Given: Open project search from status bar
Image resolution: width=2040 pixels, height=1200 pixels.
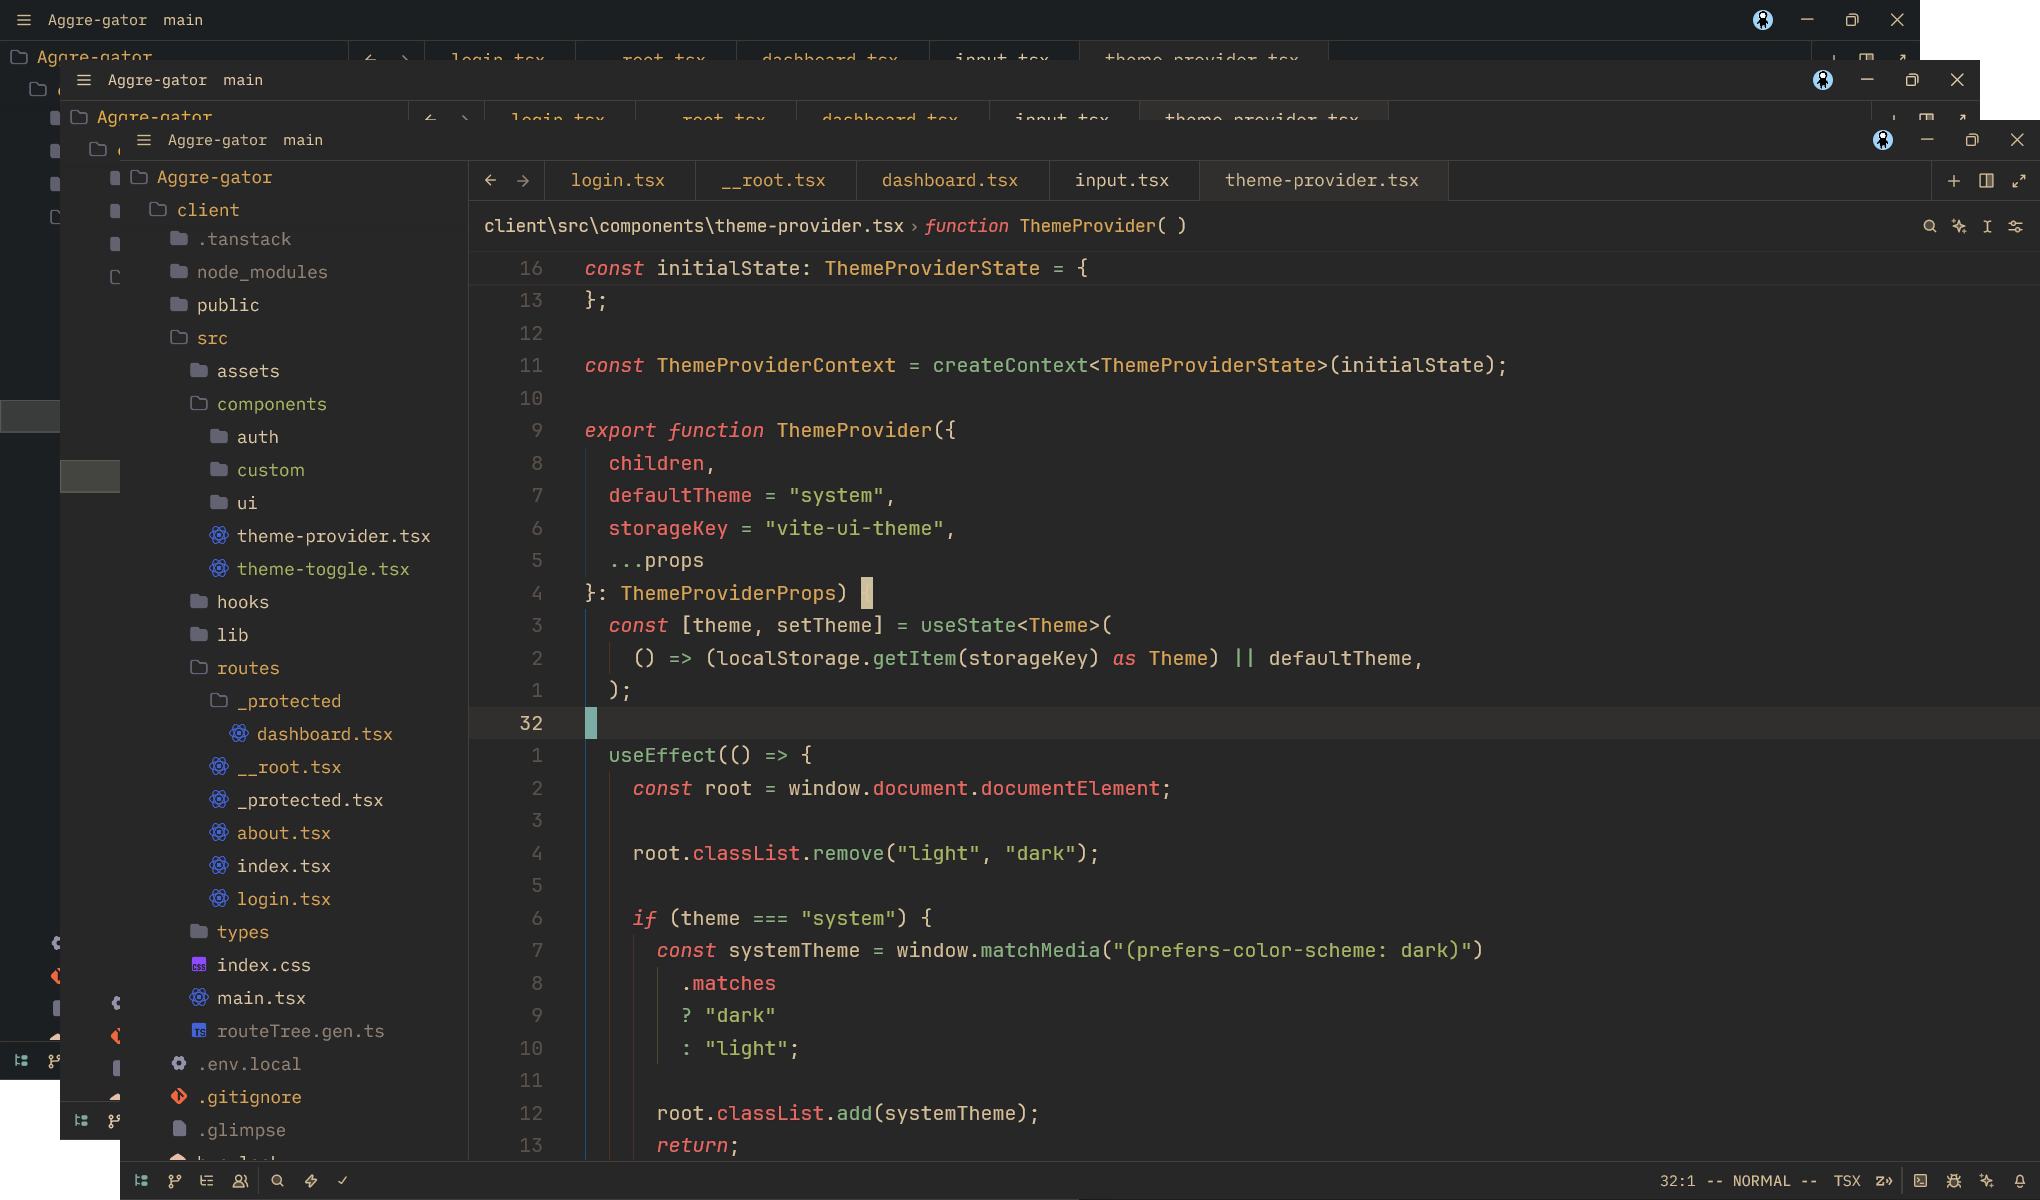Looking at the screenshot, I should click(278, 1181).
